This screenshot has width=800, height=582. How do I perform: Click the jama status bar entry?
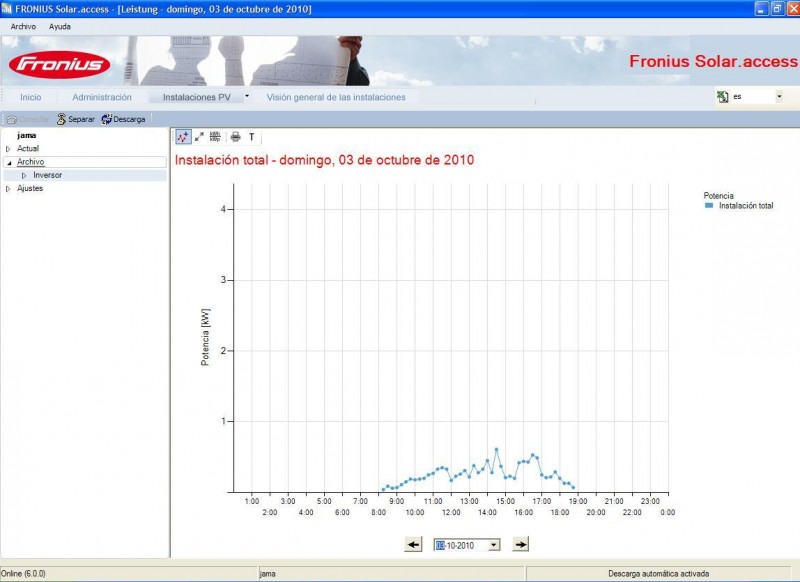267,574
